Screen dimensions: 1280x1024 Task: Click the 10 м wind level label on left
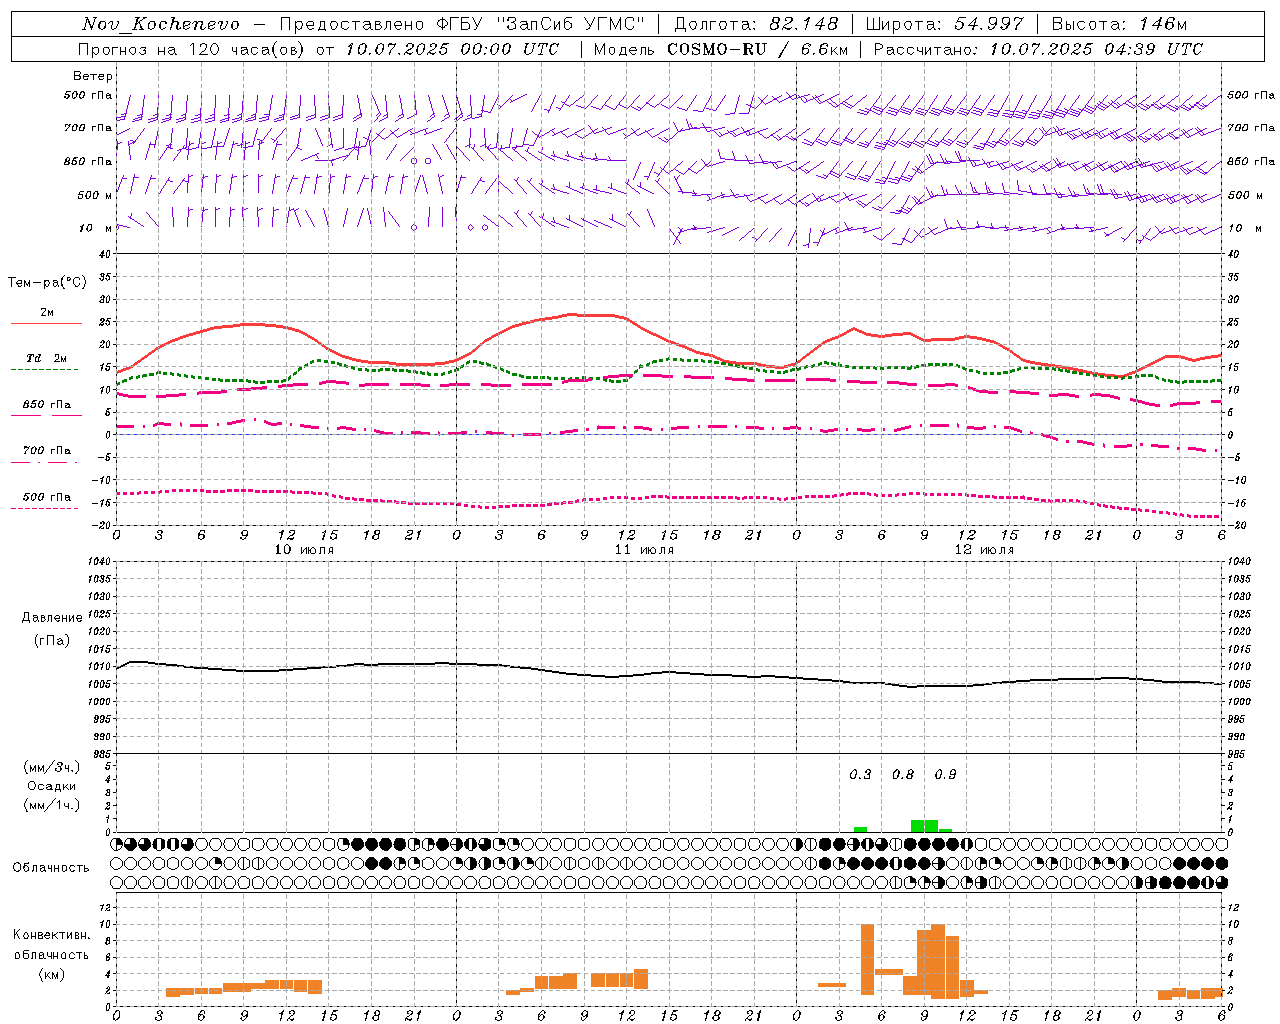click(x=96, y=229)
